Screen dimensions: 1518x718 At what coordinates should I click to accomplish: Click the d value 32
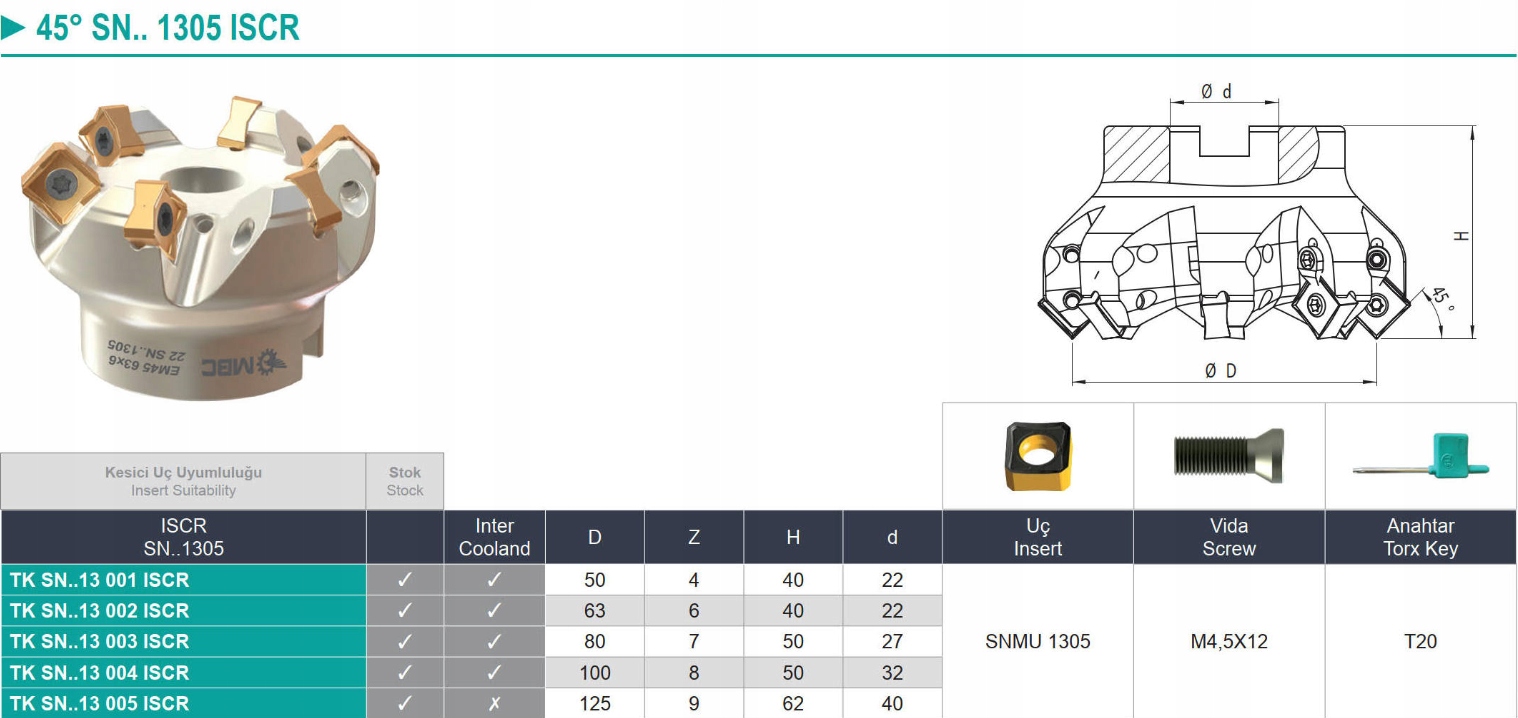pos(892,673)
